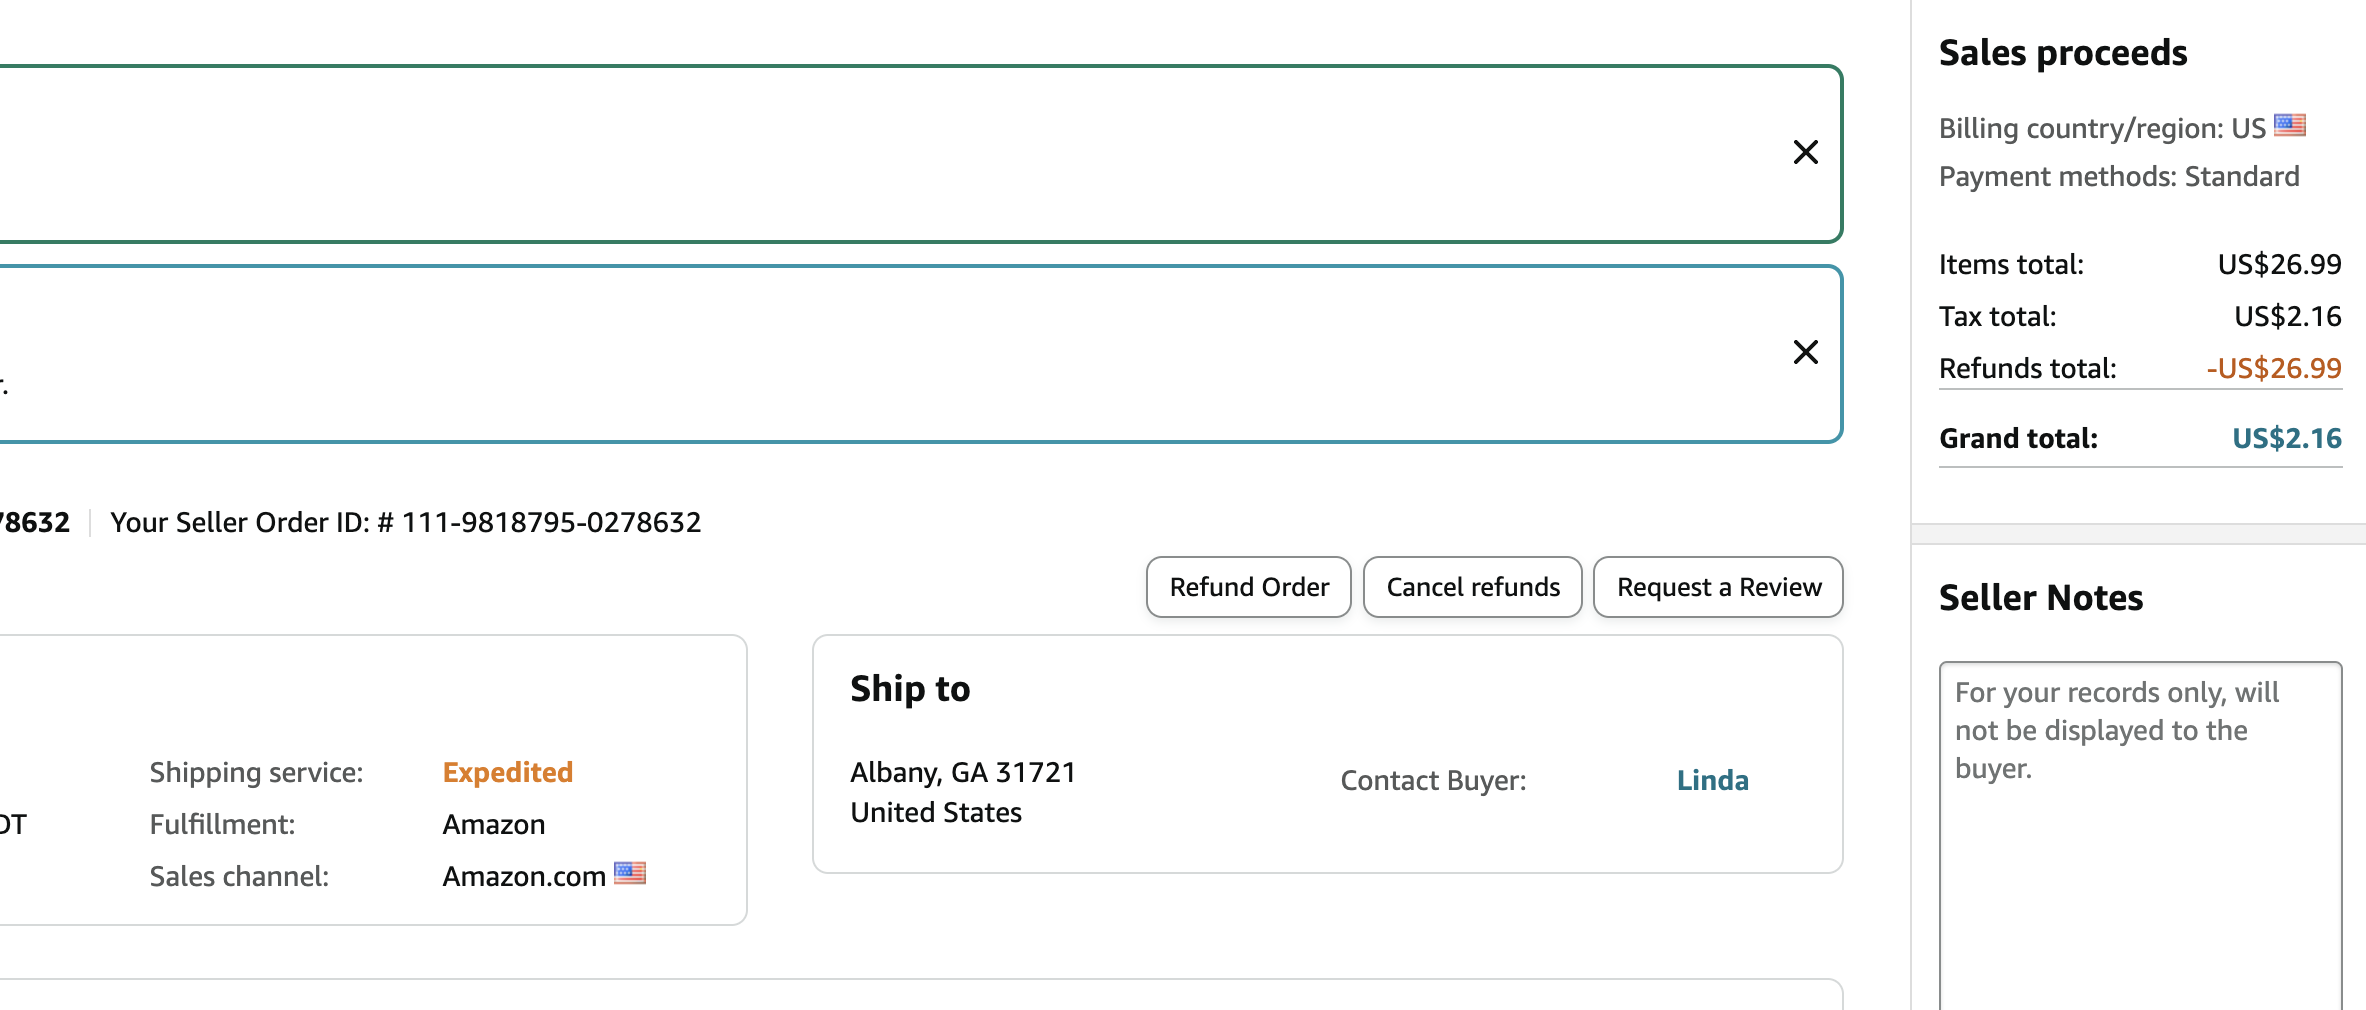Viewport: 2366px width, 1010px height.
Task: Click the Tax total US$2.16 amount
Action: click(x=2287, y=316)
